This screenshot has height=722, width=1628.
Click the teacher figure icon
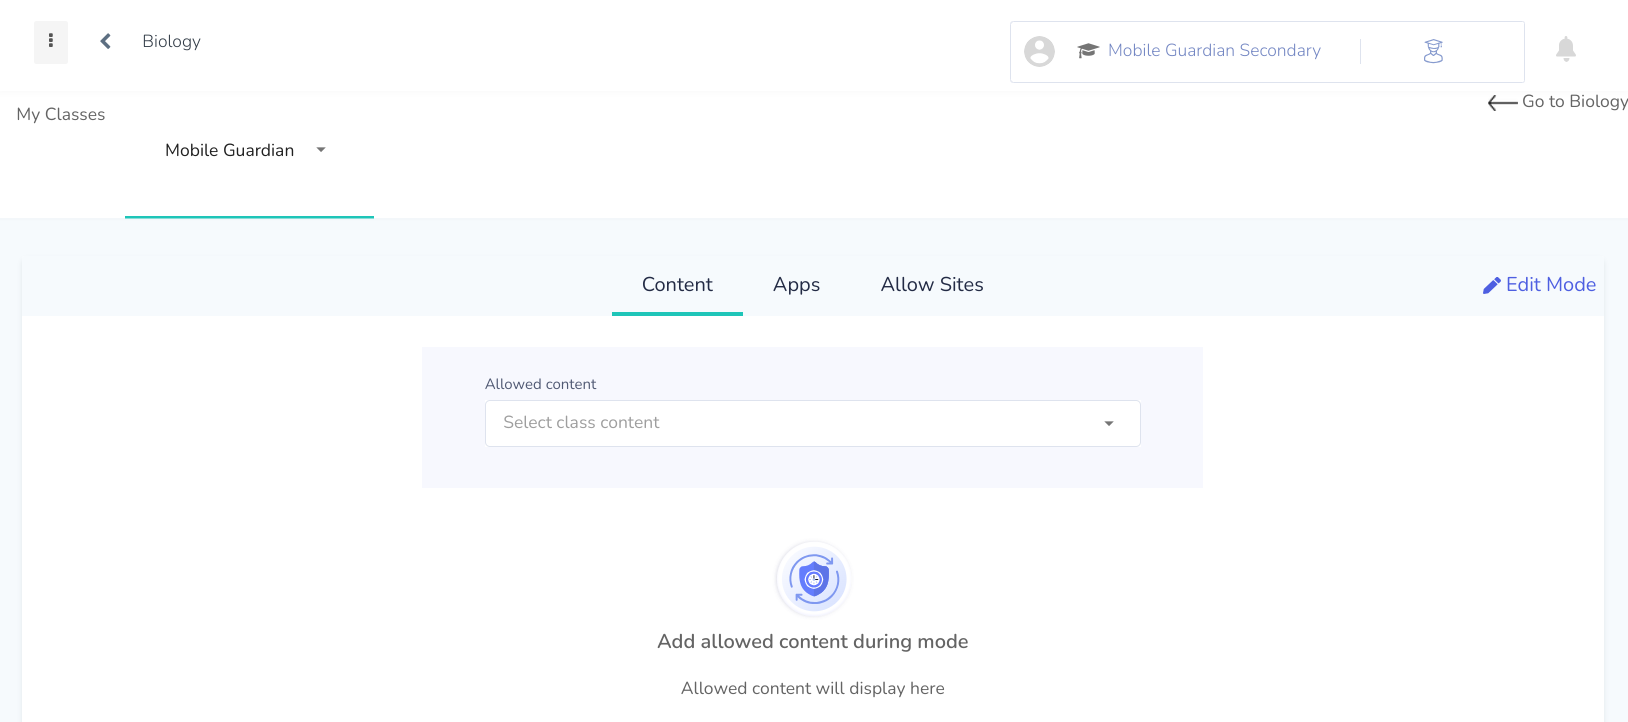[x=1433, y=51]
